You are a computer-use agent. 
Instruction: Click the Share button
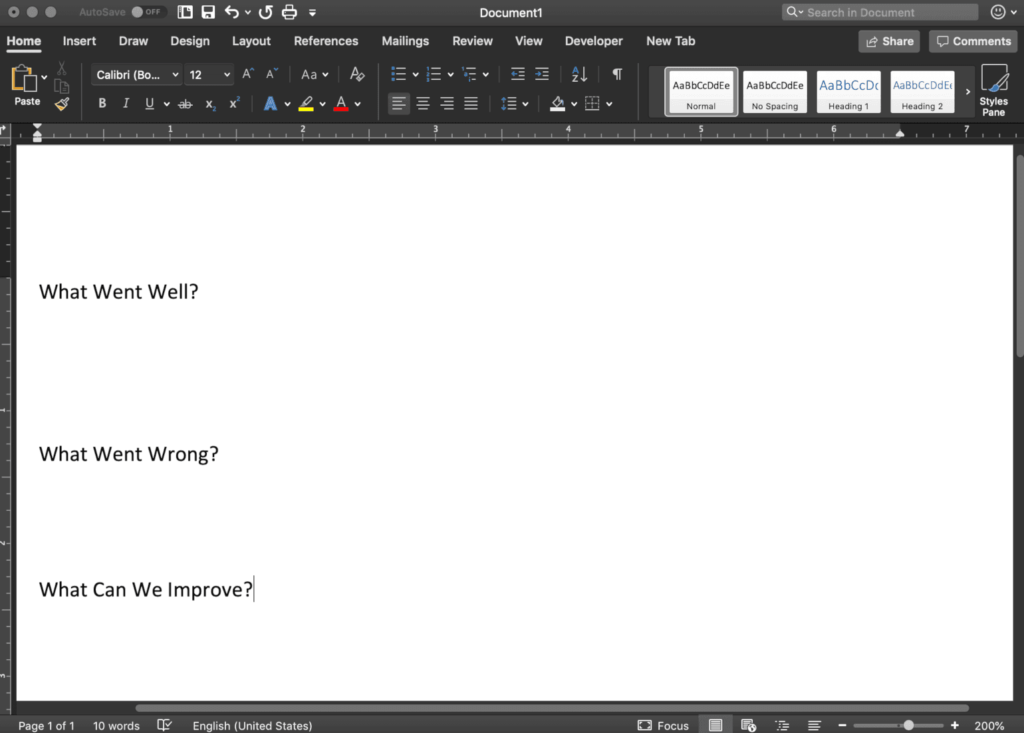click(889, 41)
